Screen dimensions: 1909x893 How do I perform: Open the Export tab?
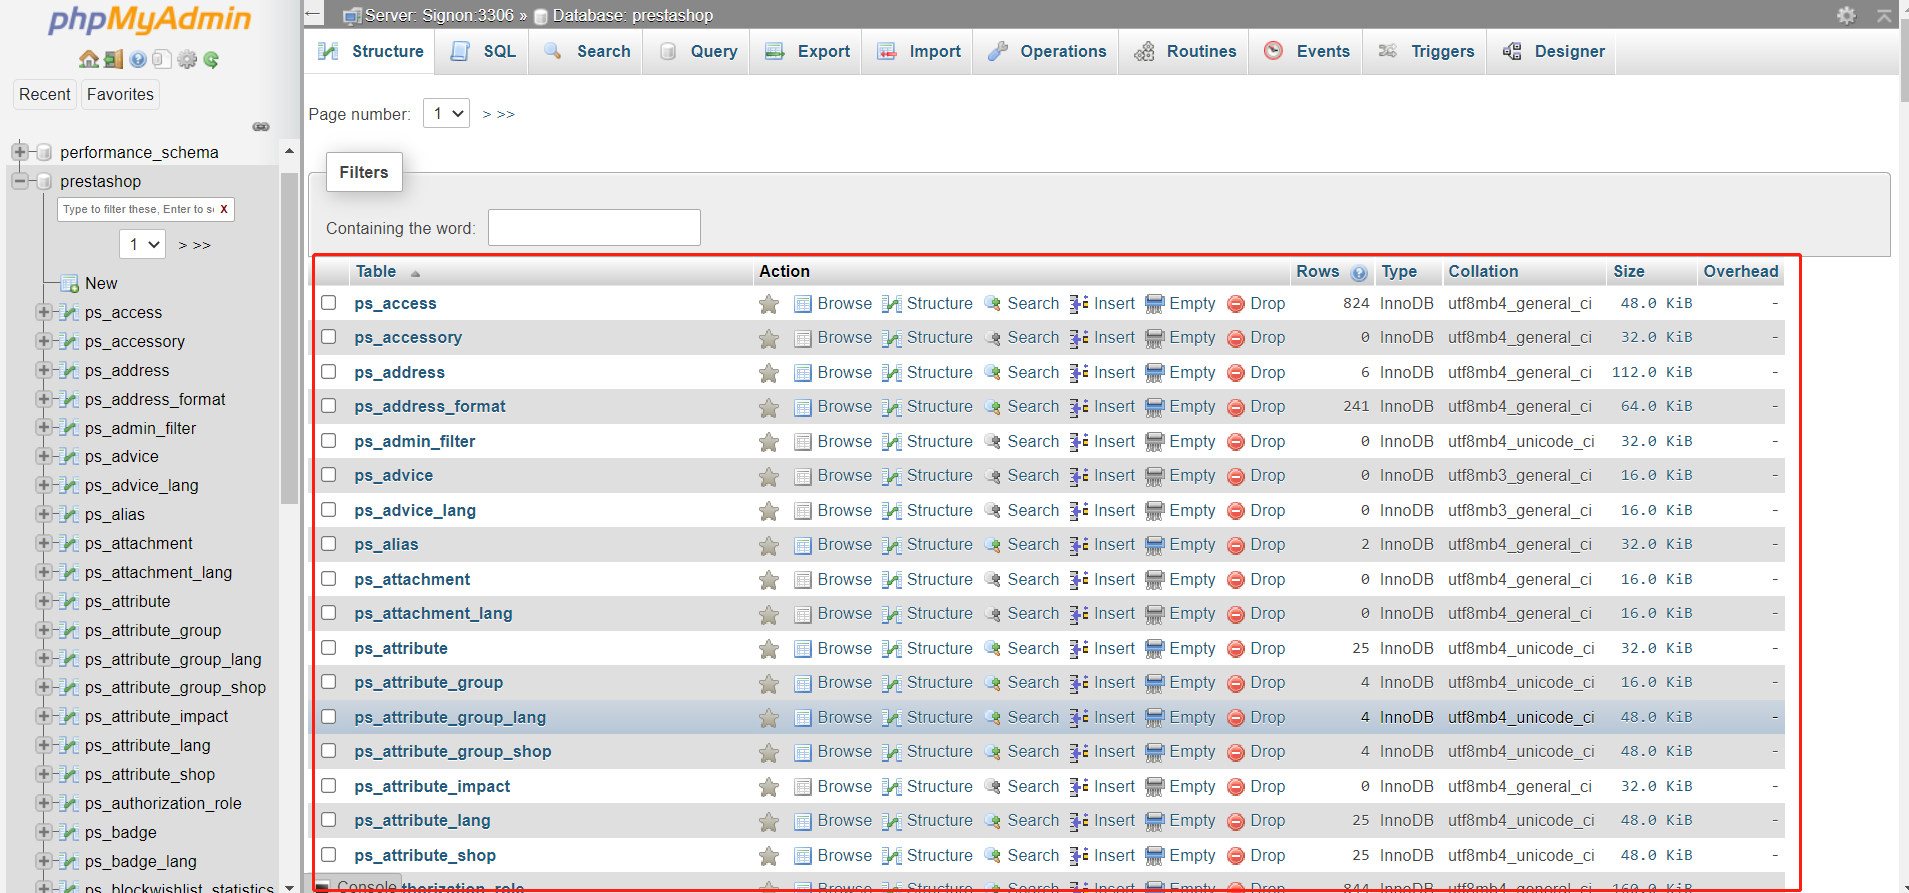click(x=807, y=52)
